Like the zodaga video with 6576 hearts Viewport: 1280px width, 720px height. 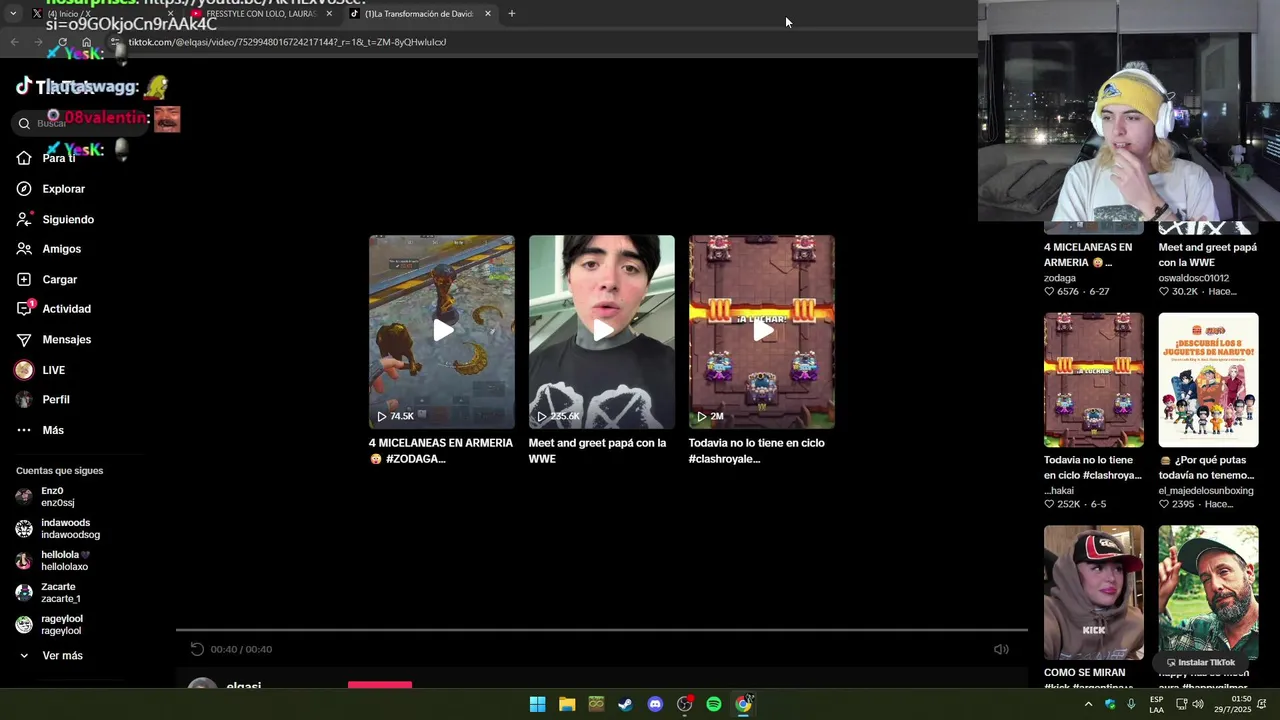point(1050,292)
